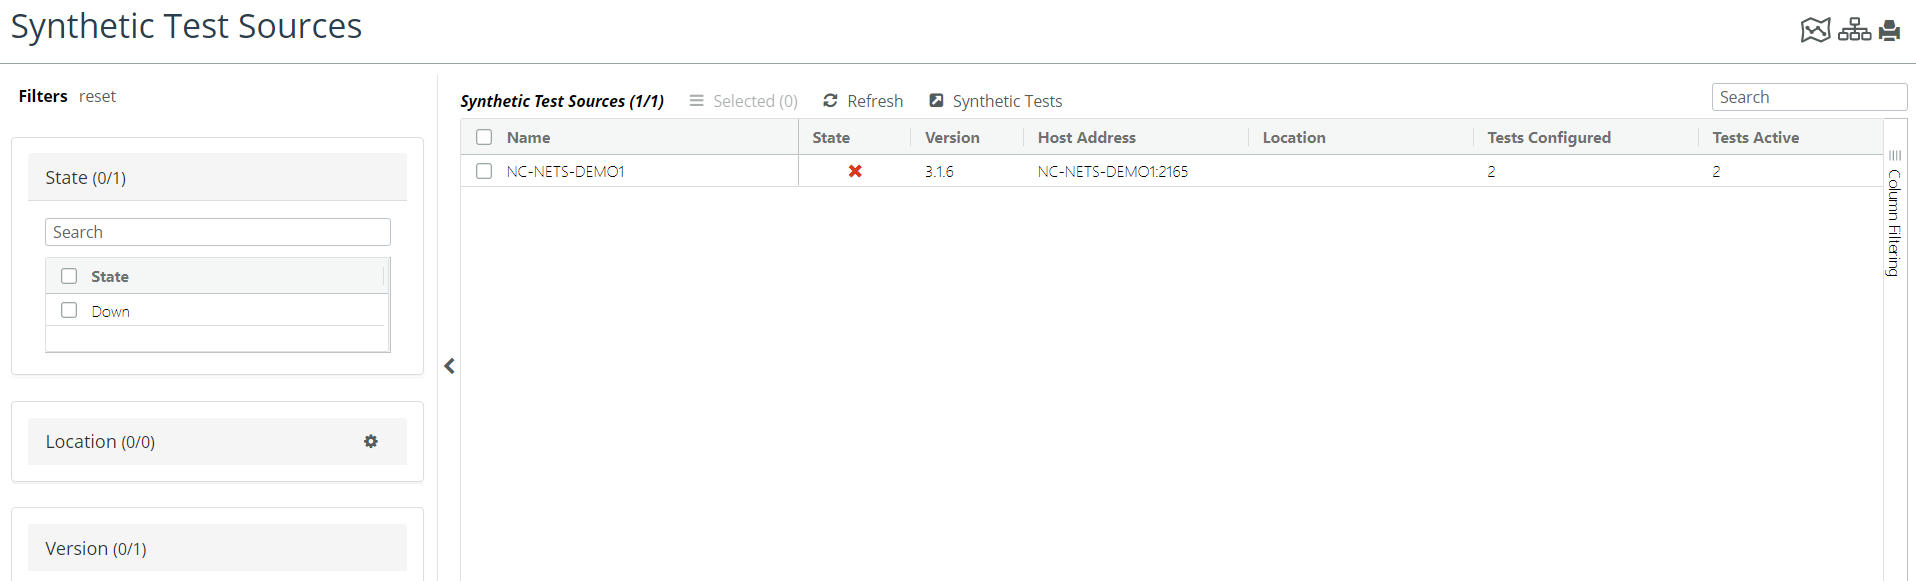Screen dimensions: 1916x581
Task: Click the table Search box at top right
Action: click(x=1808, y=97)
